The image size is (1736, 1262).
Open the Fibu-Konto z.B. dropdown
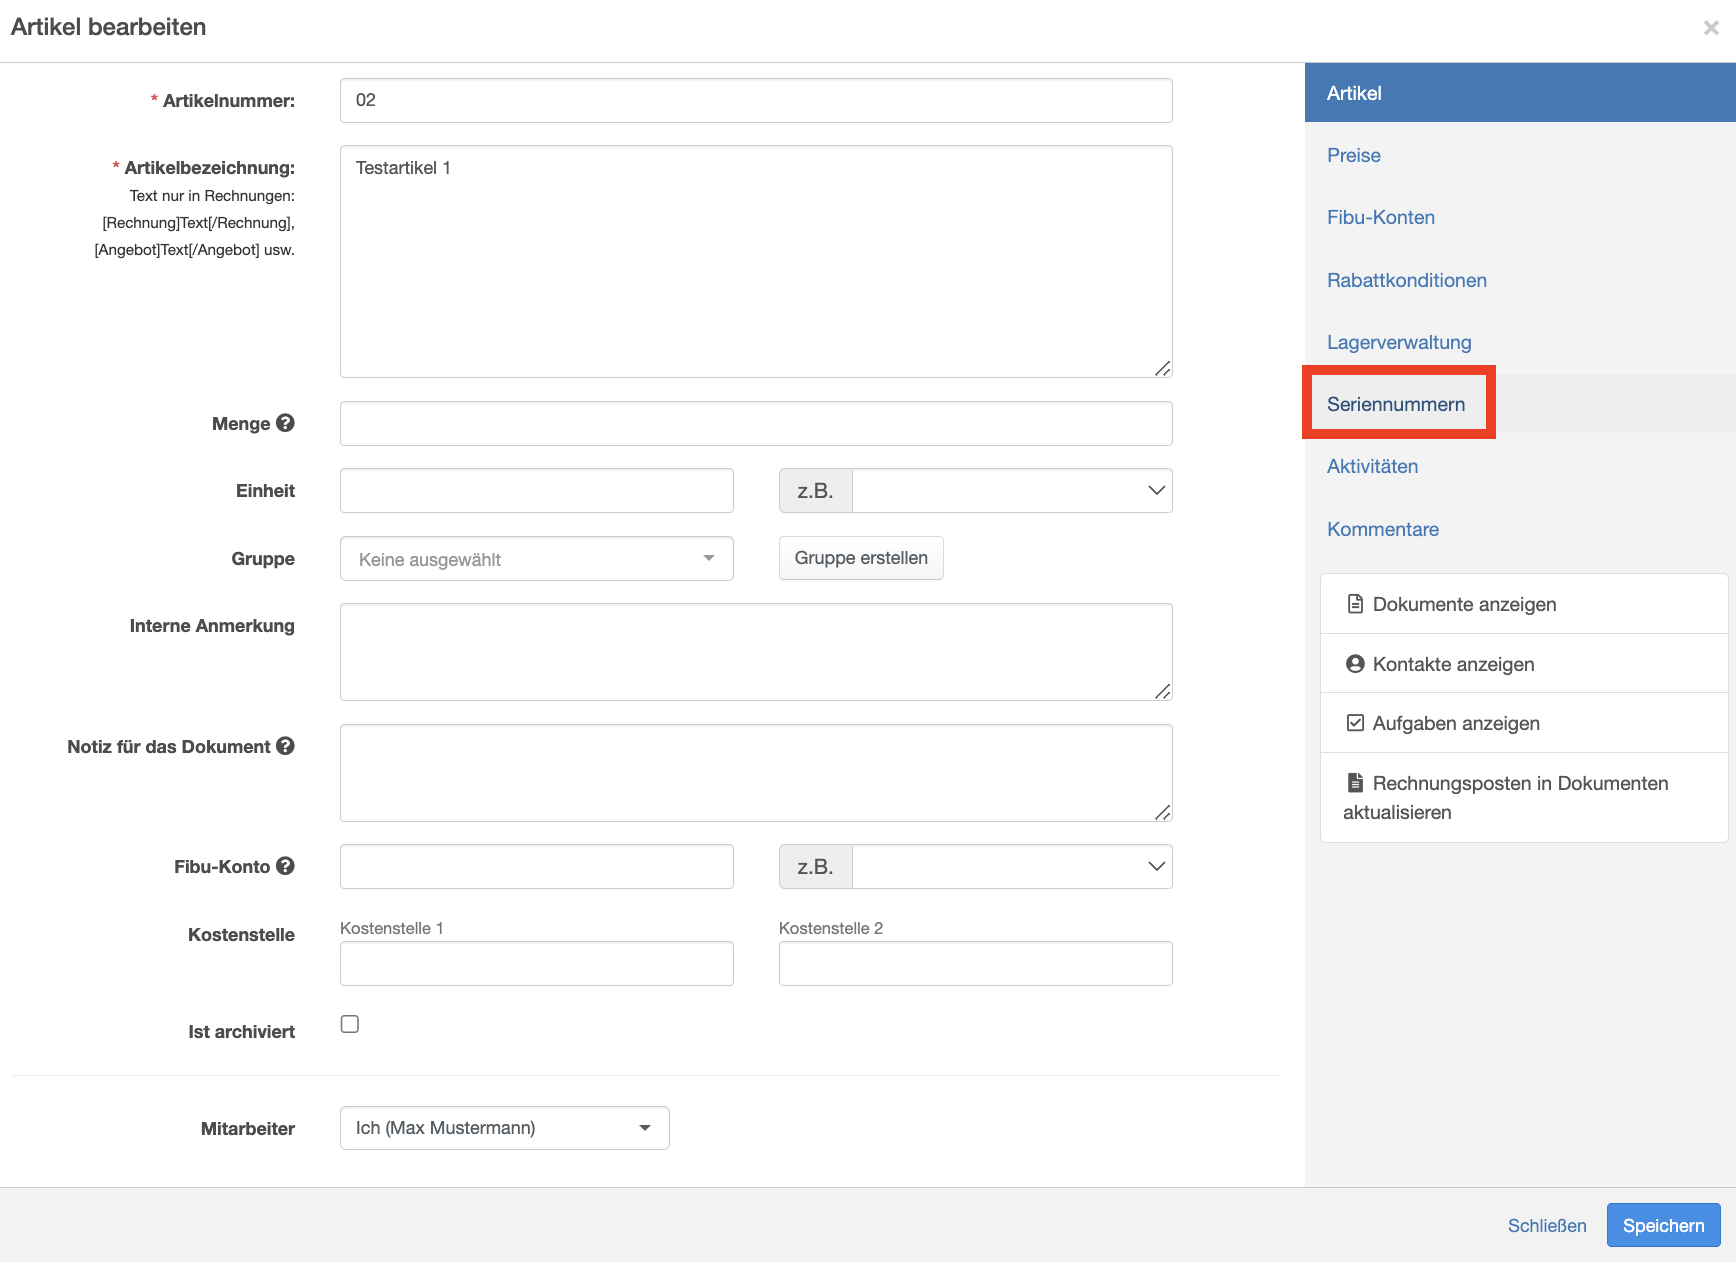[1012, 867]
